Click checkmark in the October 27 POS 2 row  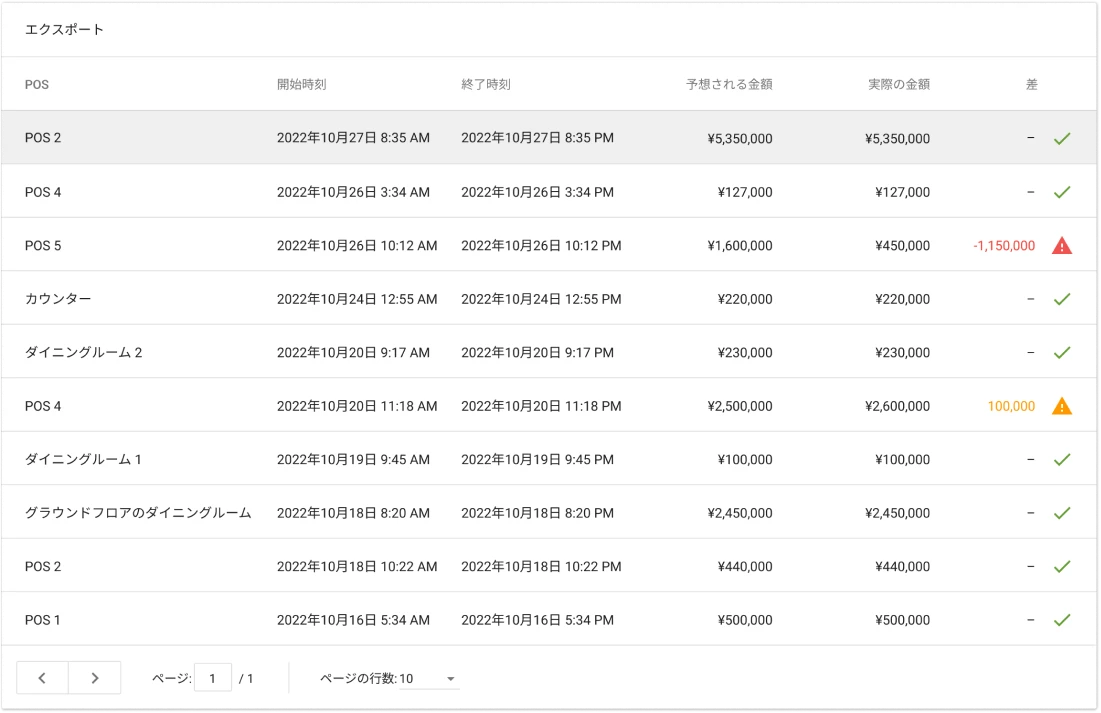point(1061,138)
